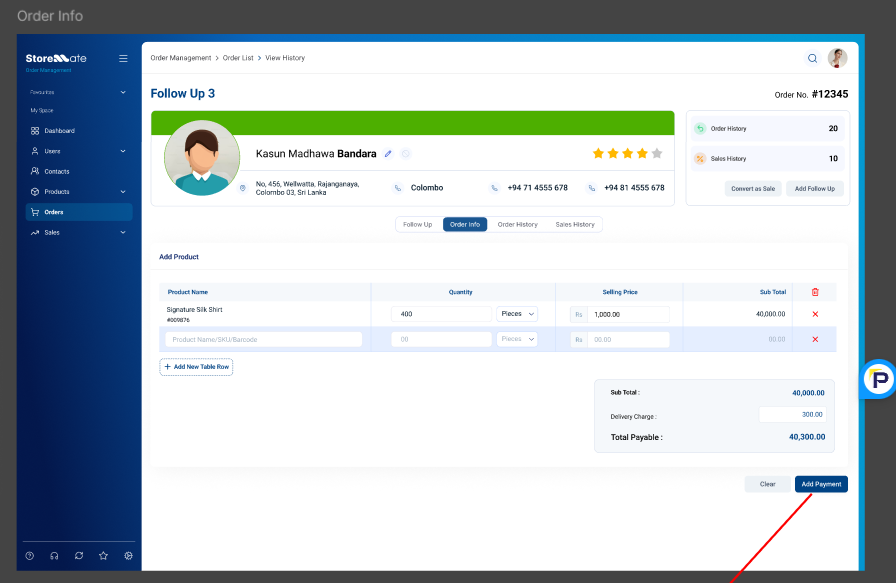Remove the empty product row with red X
The height and width of the screenshot is (583, 896).
(815, 340)
